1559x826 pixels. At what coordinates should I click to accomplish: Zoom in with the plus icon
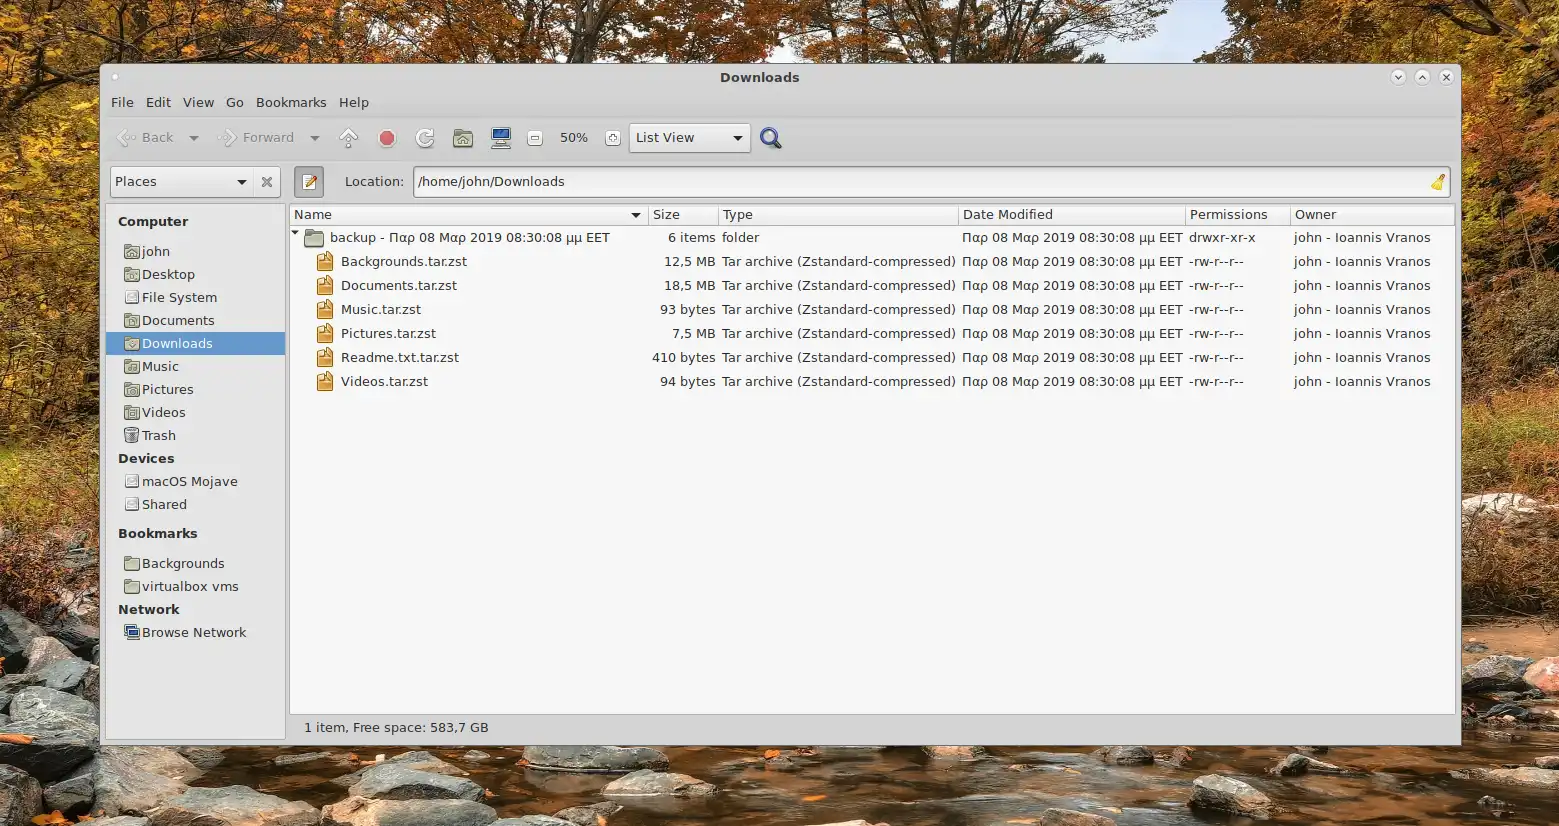click(x=613, y=138)
